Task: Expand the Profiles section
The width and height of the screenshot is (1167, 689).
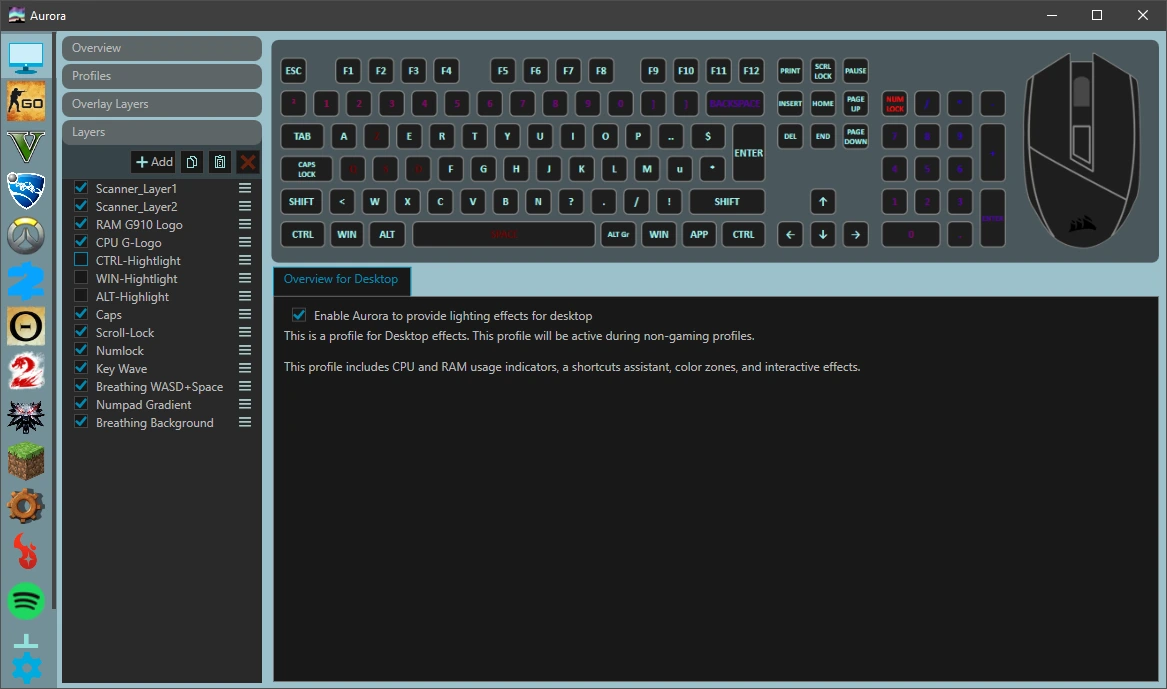Action: click(x=162, y=76)
